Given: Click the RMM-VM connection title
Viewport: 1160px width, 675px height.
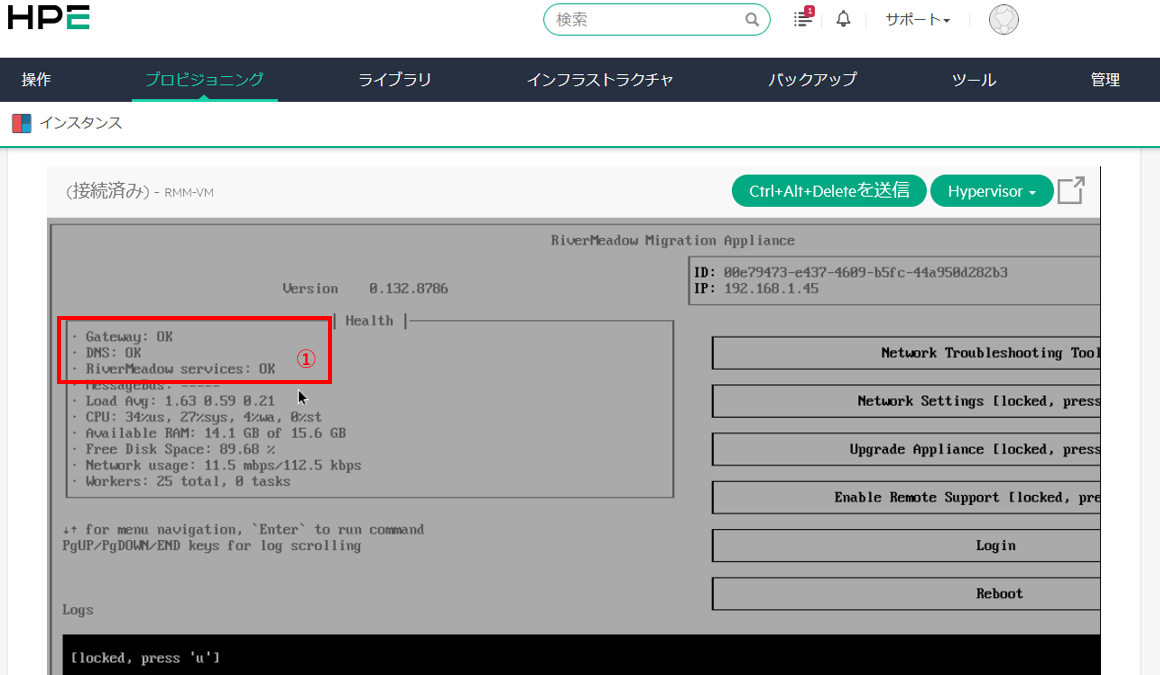Looking at the screenshot, I should coord(140,192).
